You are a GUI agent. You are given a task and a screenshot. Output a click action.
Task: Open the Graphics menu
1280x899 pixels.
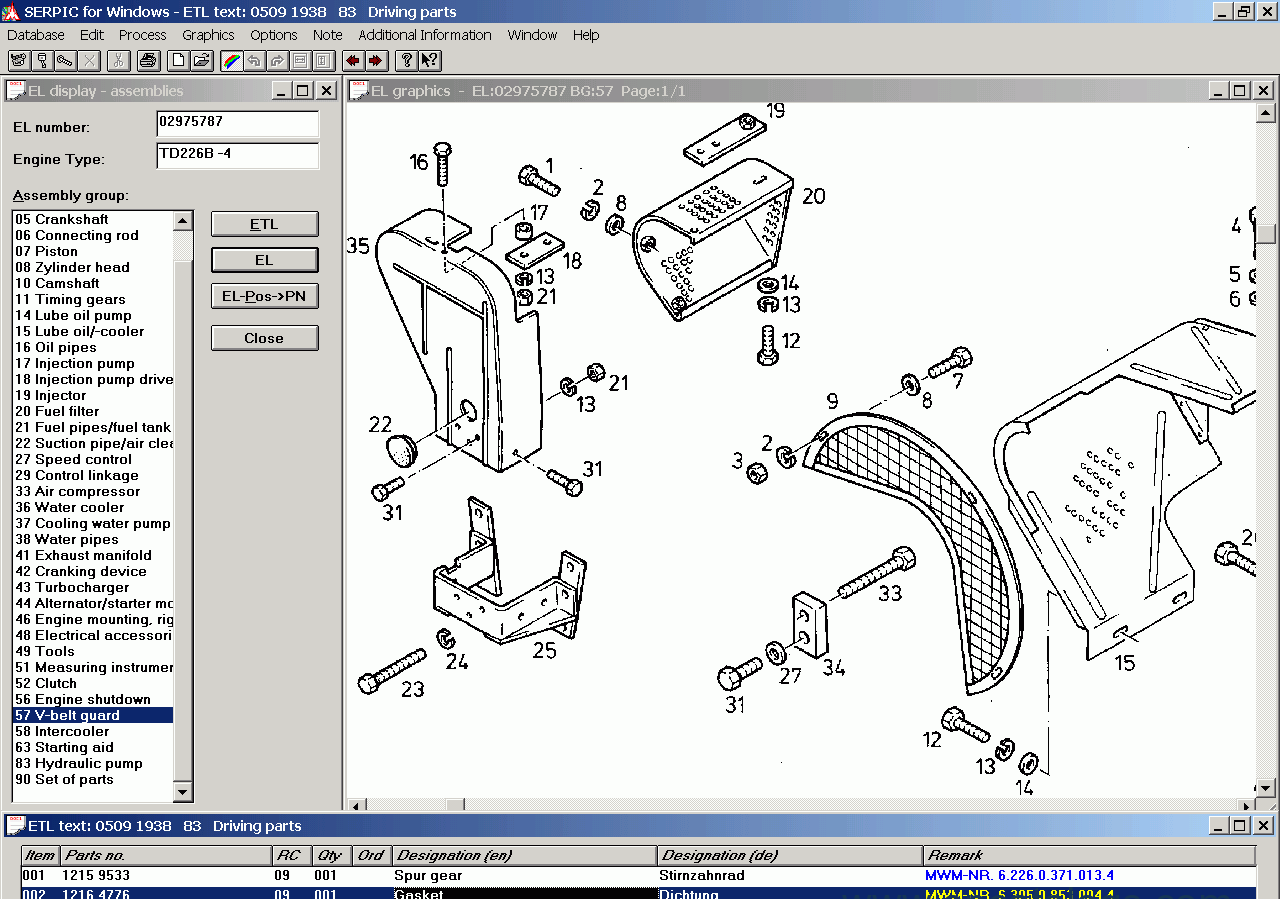point(207,35)
